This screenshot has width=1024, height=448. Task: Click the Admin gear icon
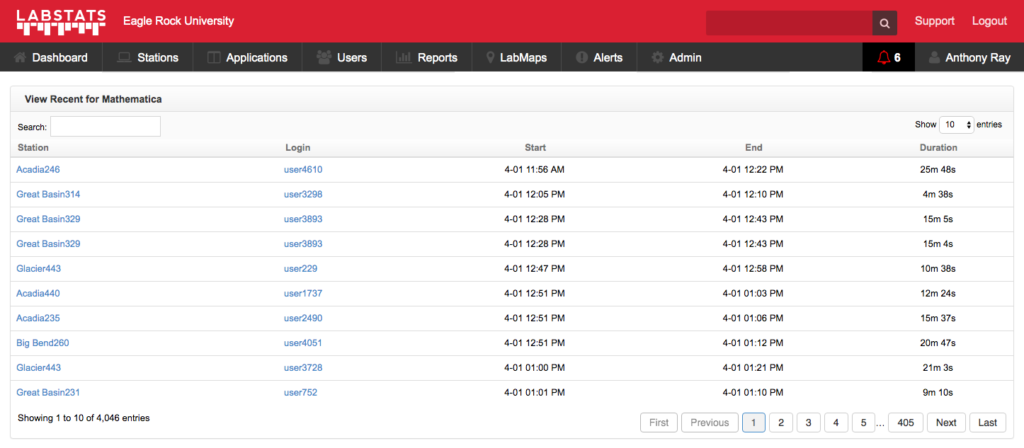658,57
